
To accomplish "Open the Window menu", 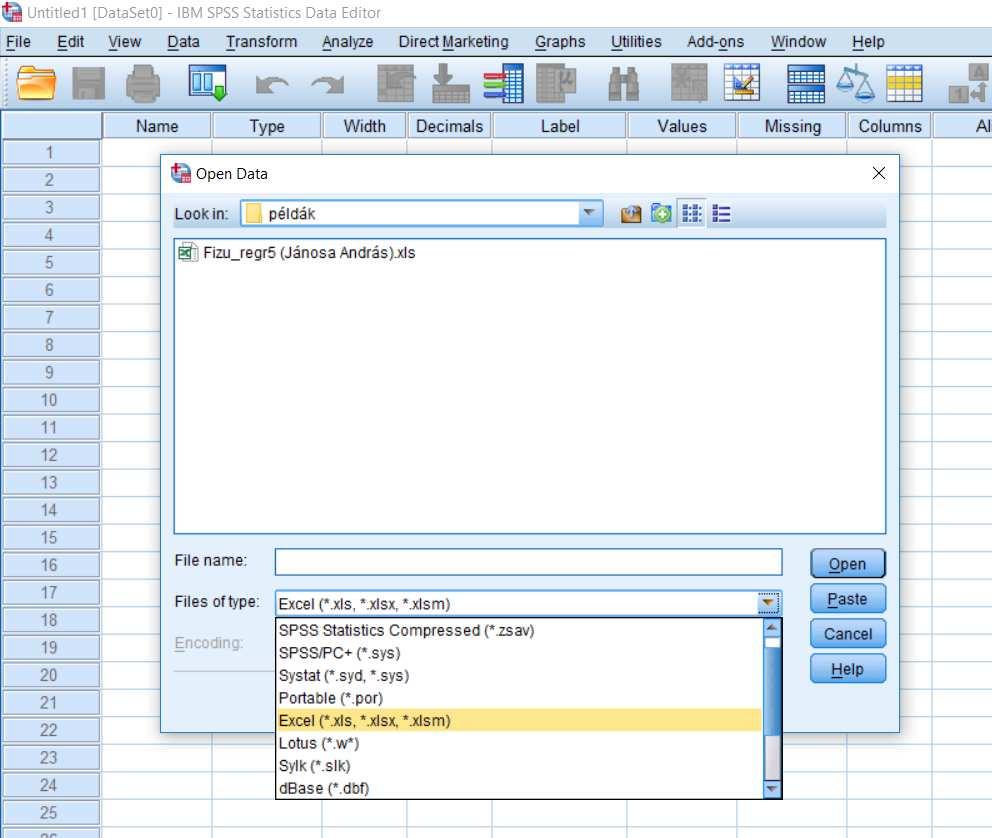I will (798, 42).
